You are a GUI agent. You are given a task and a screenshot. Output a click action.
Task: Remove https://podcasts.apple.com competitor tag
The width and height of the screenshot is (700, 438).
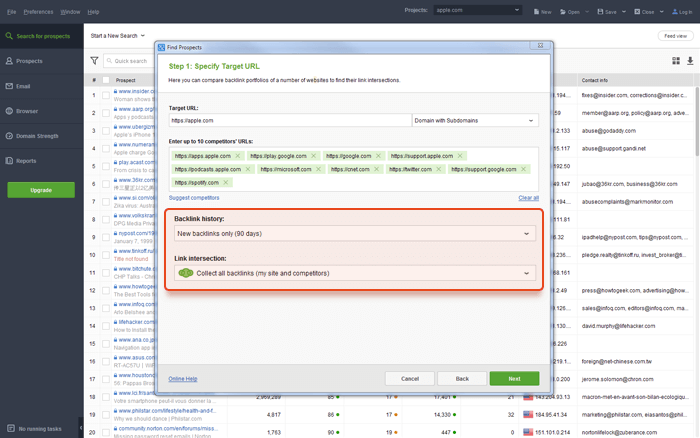click(248, 169)
